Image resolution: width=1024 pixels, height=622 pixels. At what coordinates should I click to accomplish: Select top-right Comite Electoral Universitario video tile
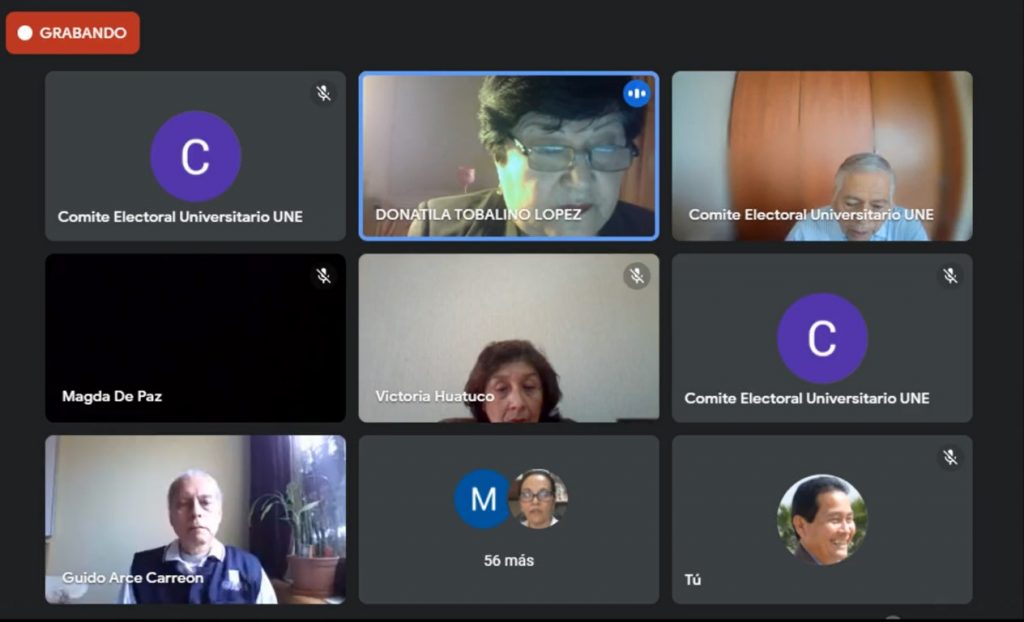click(x=822, y=156)
